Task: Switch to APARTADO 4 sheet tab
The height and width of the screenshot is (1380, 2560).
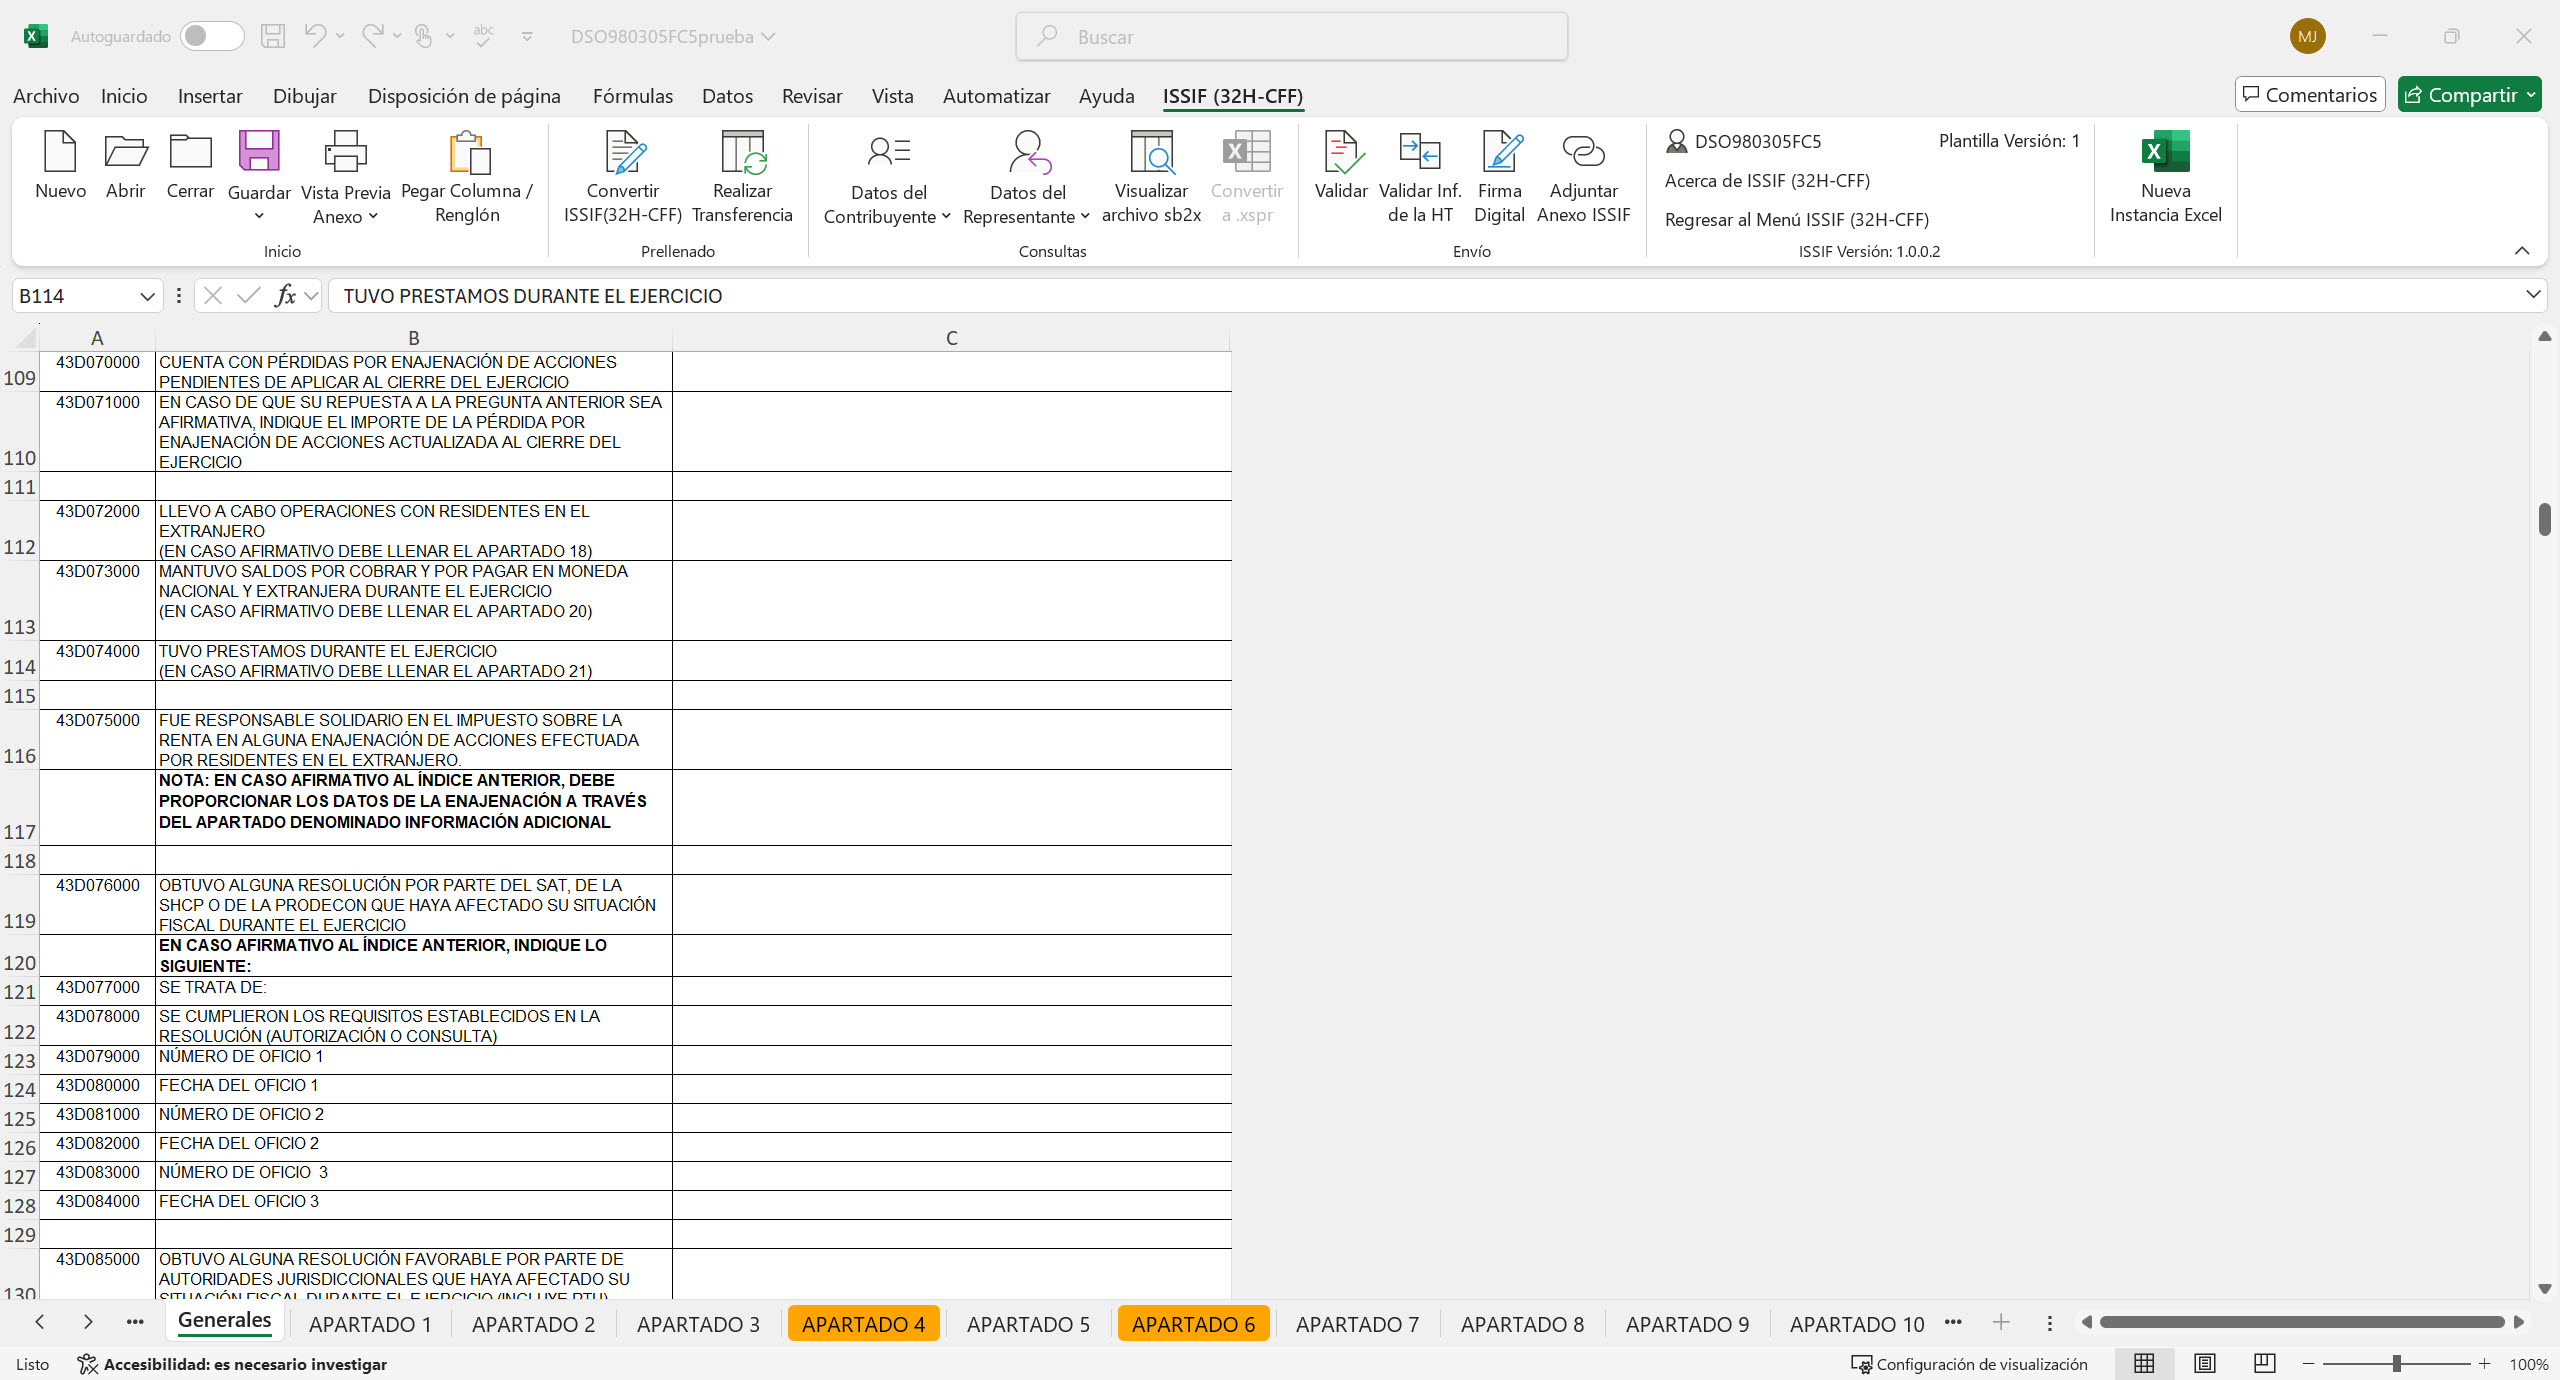Action: pos(864,1324)
